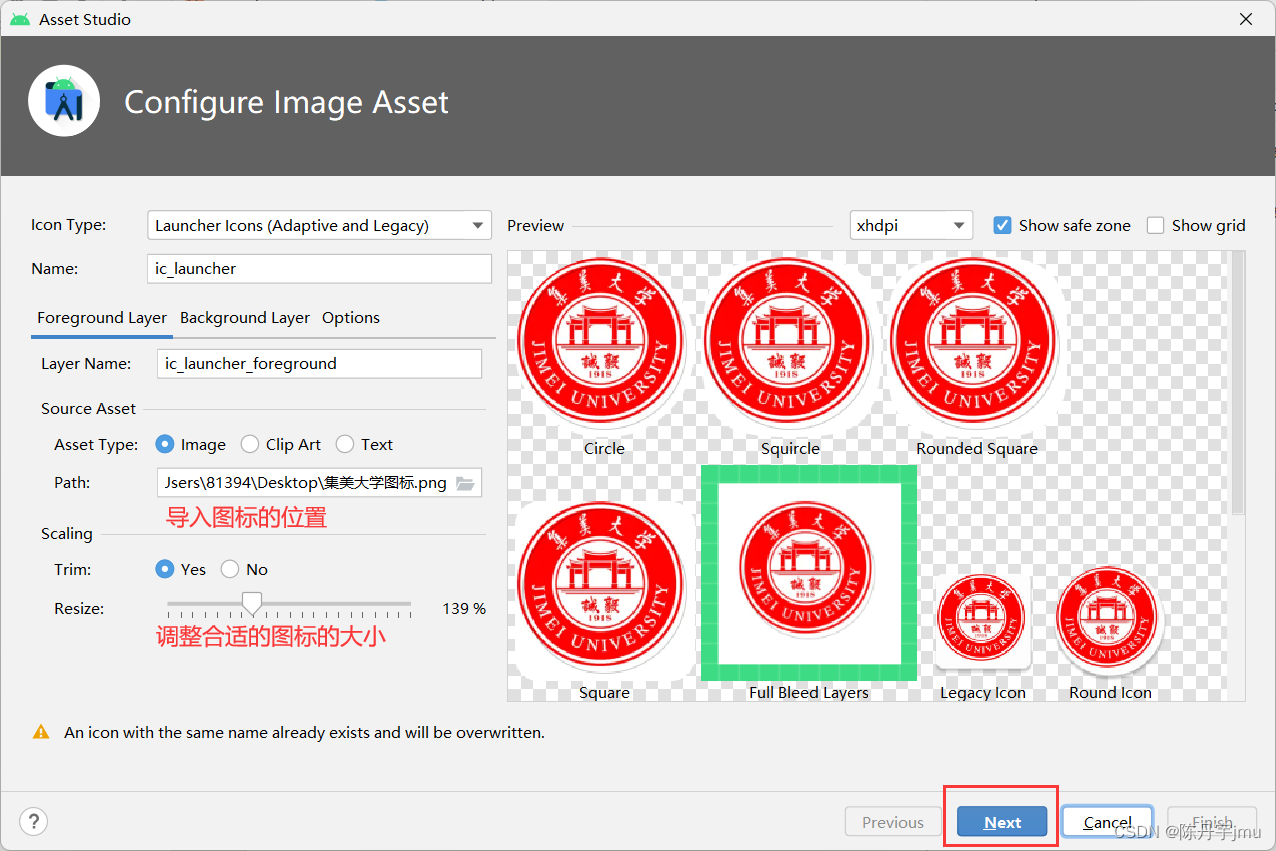Select the Circle icon preview
The width and height of the screenshot is (1276, 851).
click(x=603, y=340)
